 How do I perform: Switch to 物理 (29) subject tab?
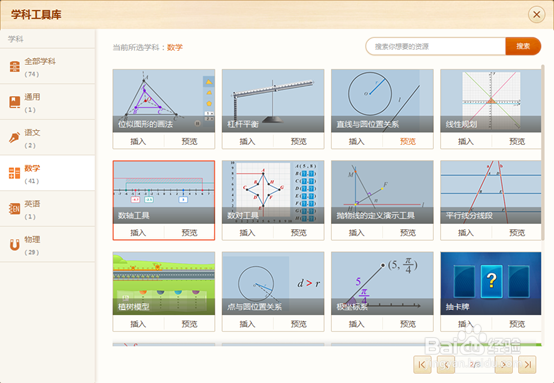(x=47, y=244)
